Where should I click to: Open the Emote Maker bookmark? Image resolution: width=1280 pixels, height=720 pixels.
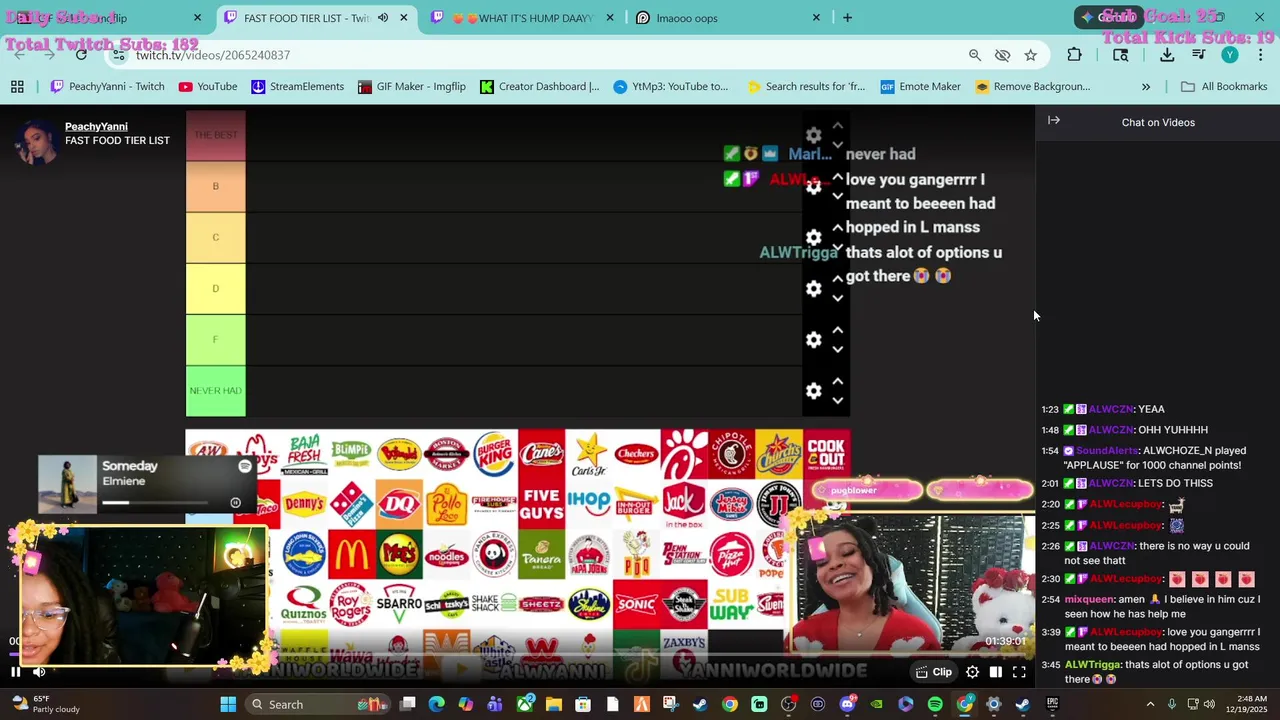pyautogui.click(x=920, y=87)
